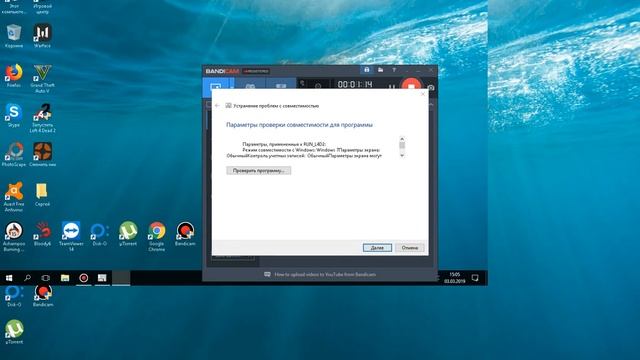This screenshot has width=640, height=360.
Task: Open the Bloody6 desktop shortcut
Action: 42,234
